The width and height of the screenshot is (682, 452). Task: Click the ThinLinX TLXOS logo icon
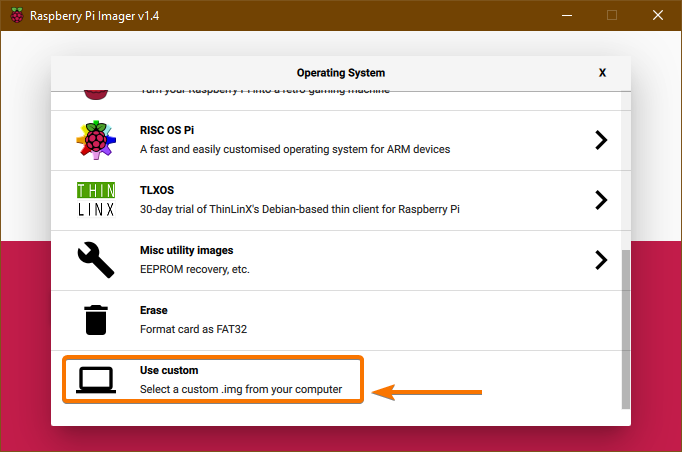[x=96, y=200]
